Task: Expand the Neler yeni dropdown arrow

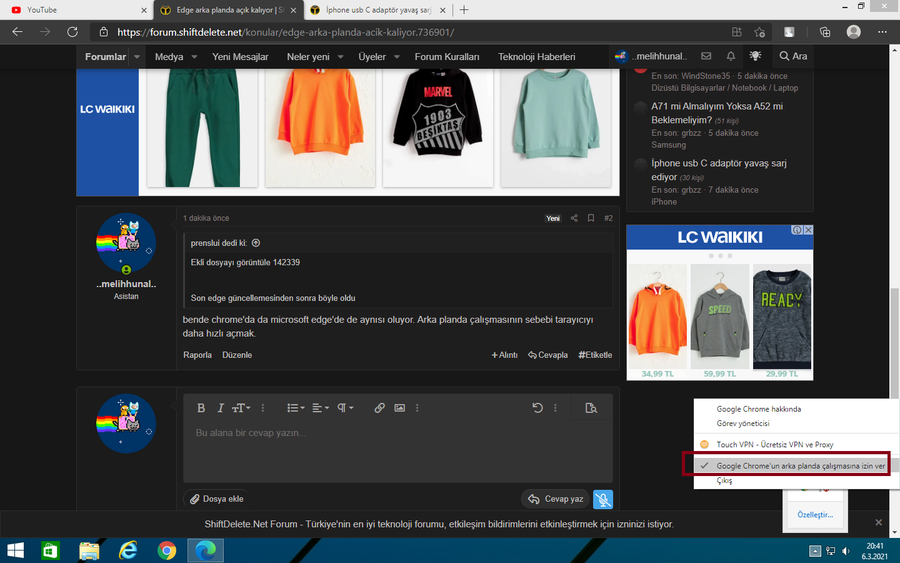Action: click(x=340, y=57)
